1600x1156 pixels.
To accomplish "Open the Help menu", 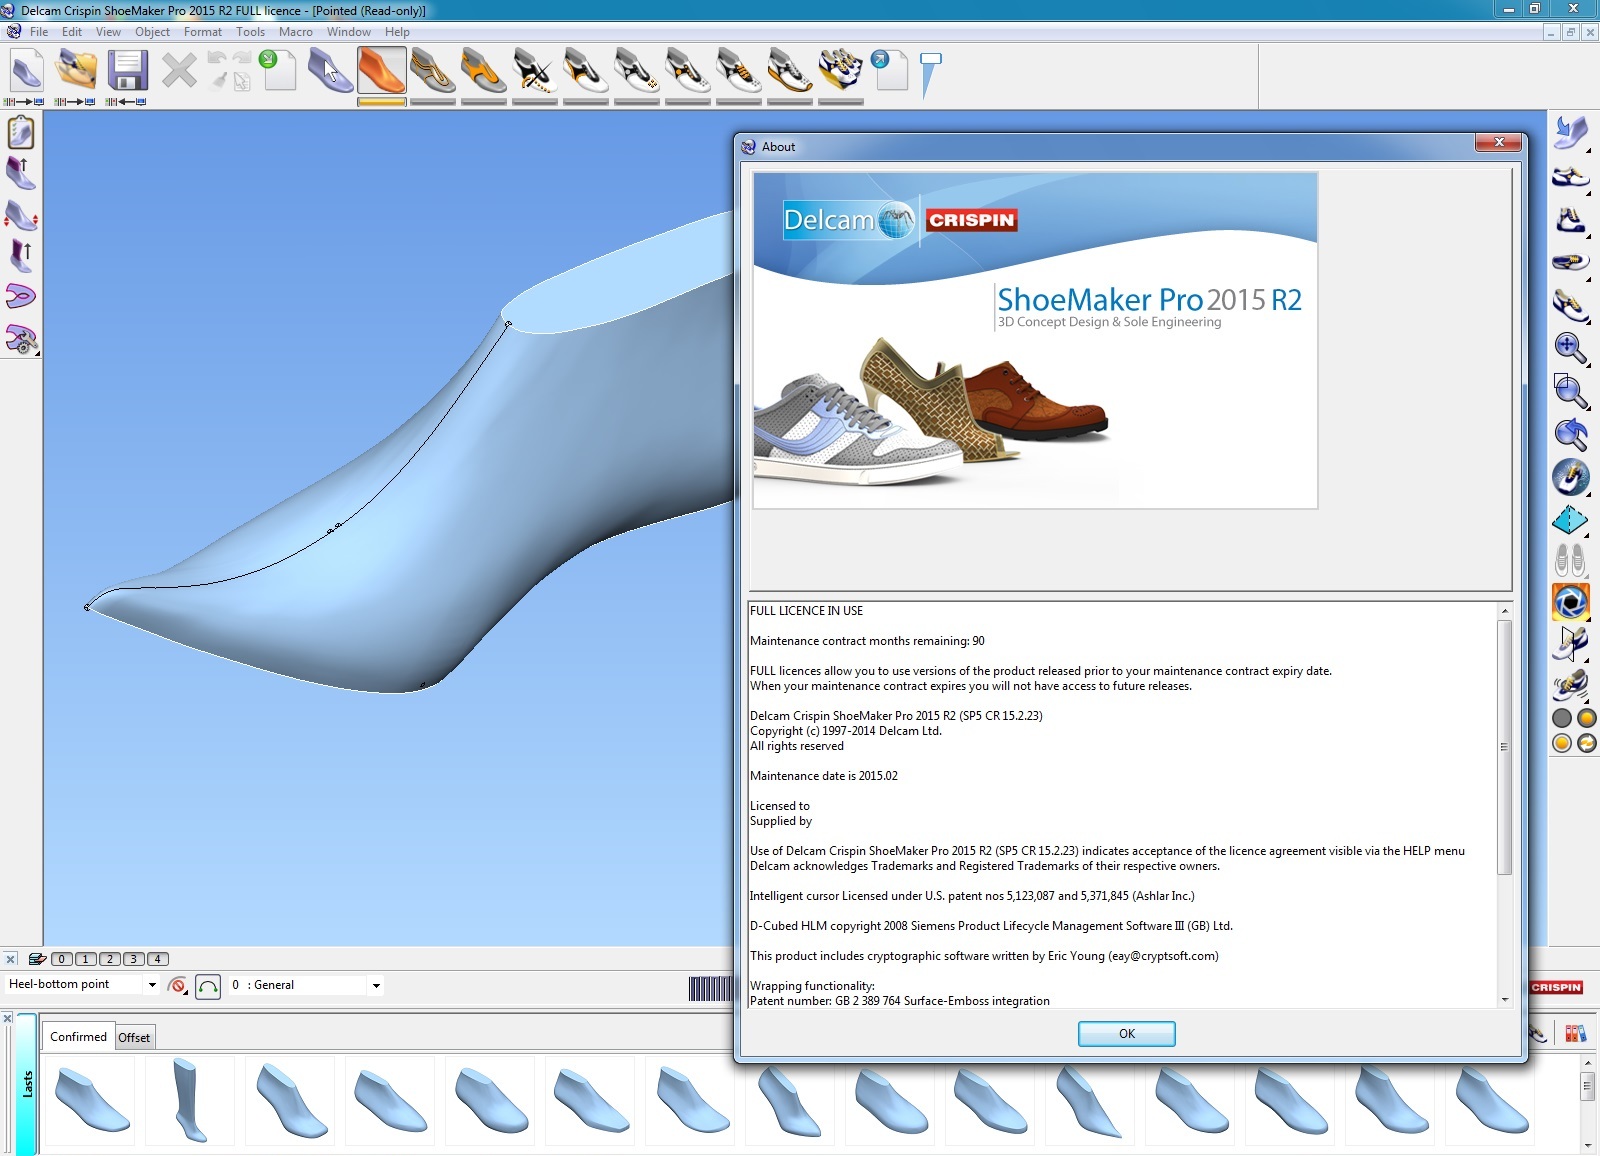I will pyautogui.click(x=397, y=32).
